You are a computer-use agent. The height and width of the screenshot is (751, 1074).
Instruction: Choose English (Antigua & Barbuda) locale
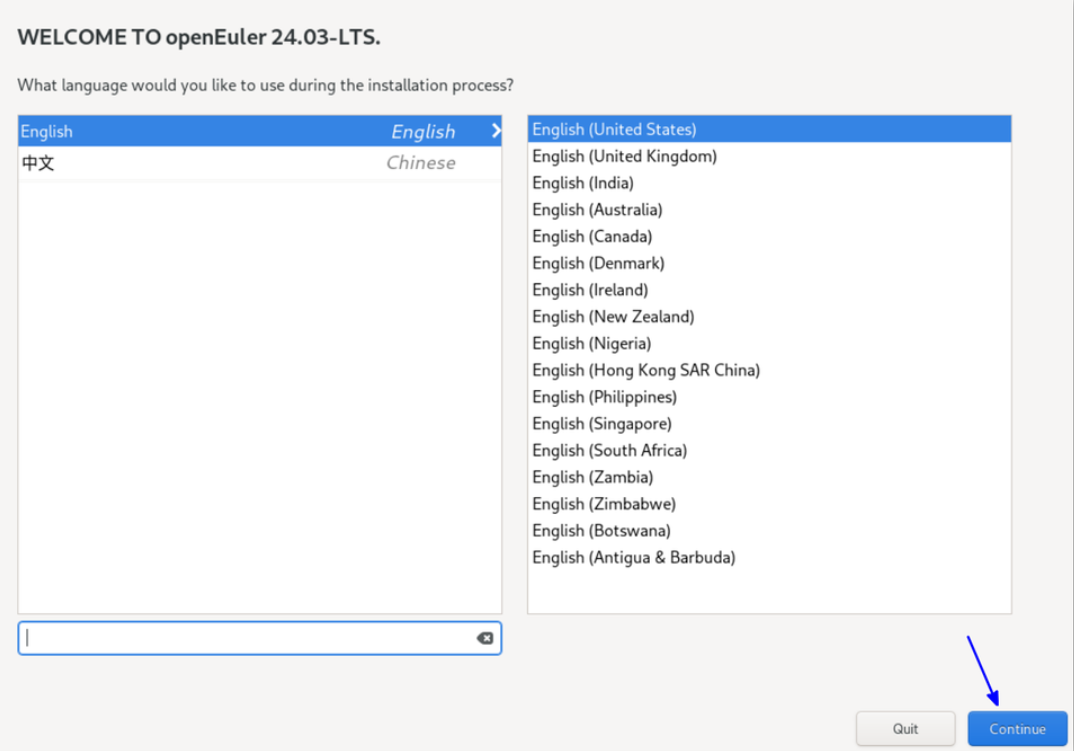pos(769,557)
